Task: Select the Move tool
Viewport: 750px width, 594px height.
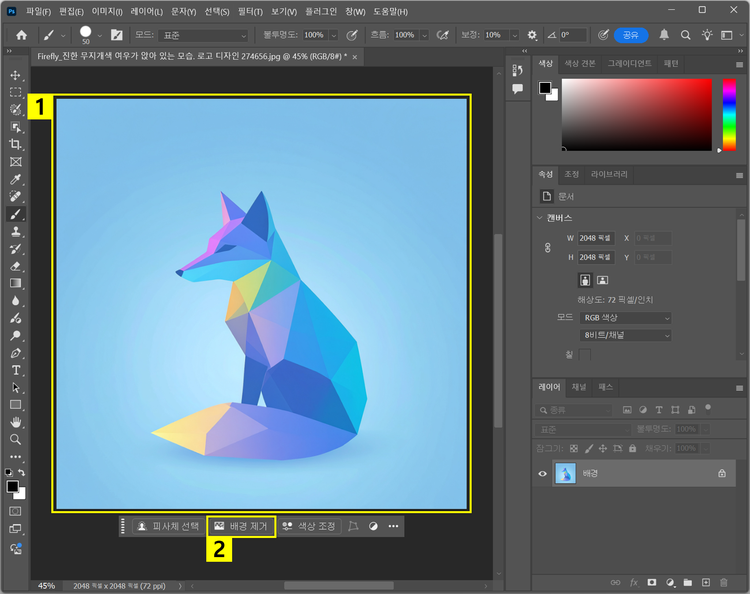Action: (15, 75)
